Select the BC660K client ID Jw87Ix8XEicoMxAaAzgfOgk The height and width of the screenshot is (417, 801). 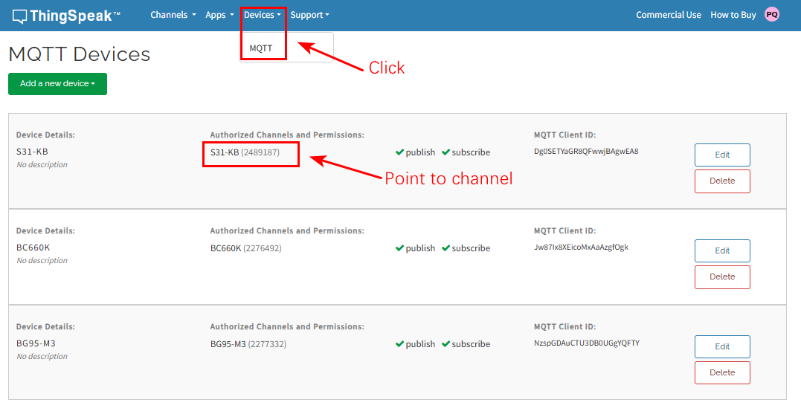coord(581,247)
